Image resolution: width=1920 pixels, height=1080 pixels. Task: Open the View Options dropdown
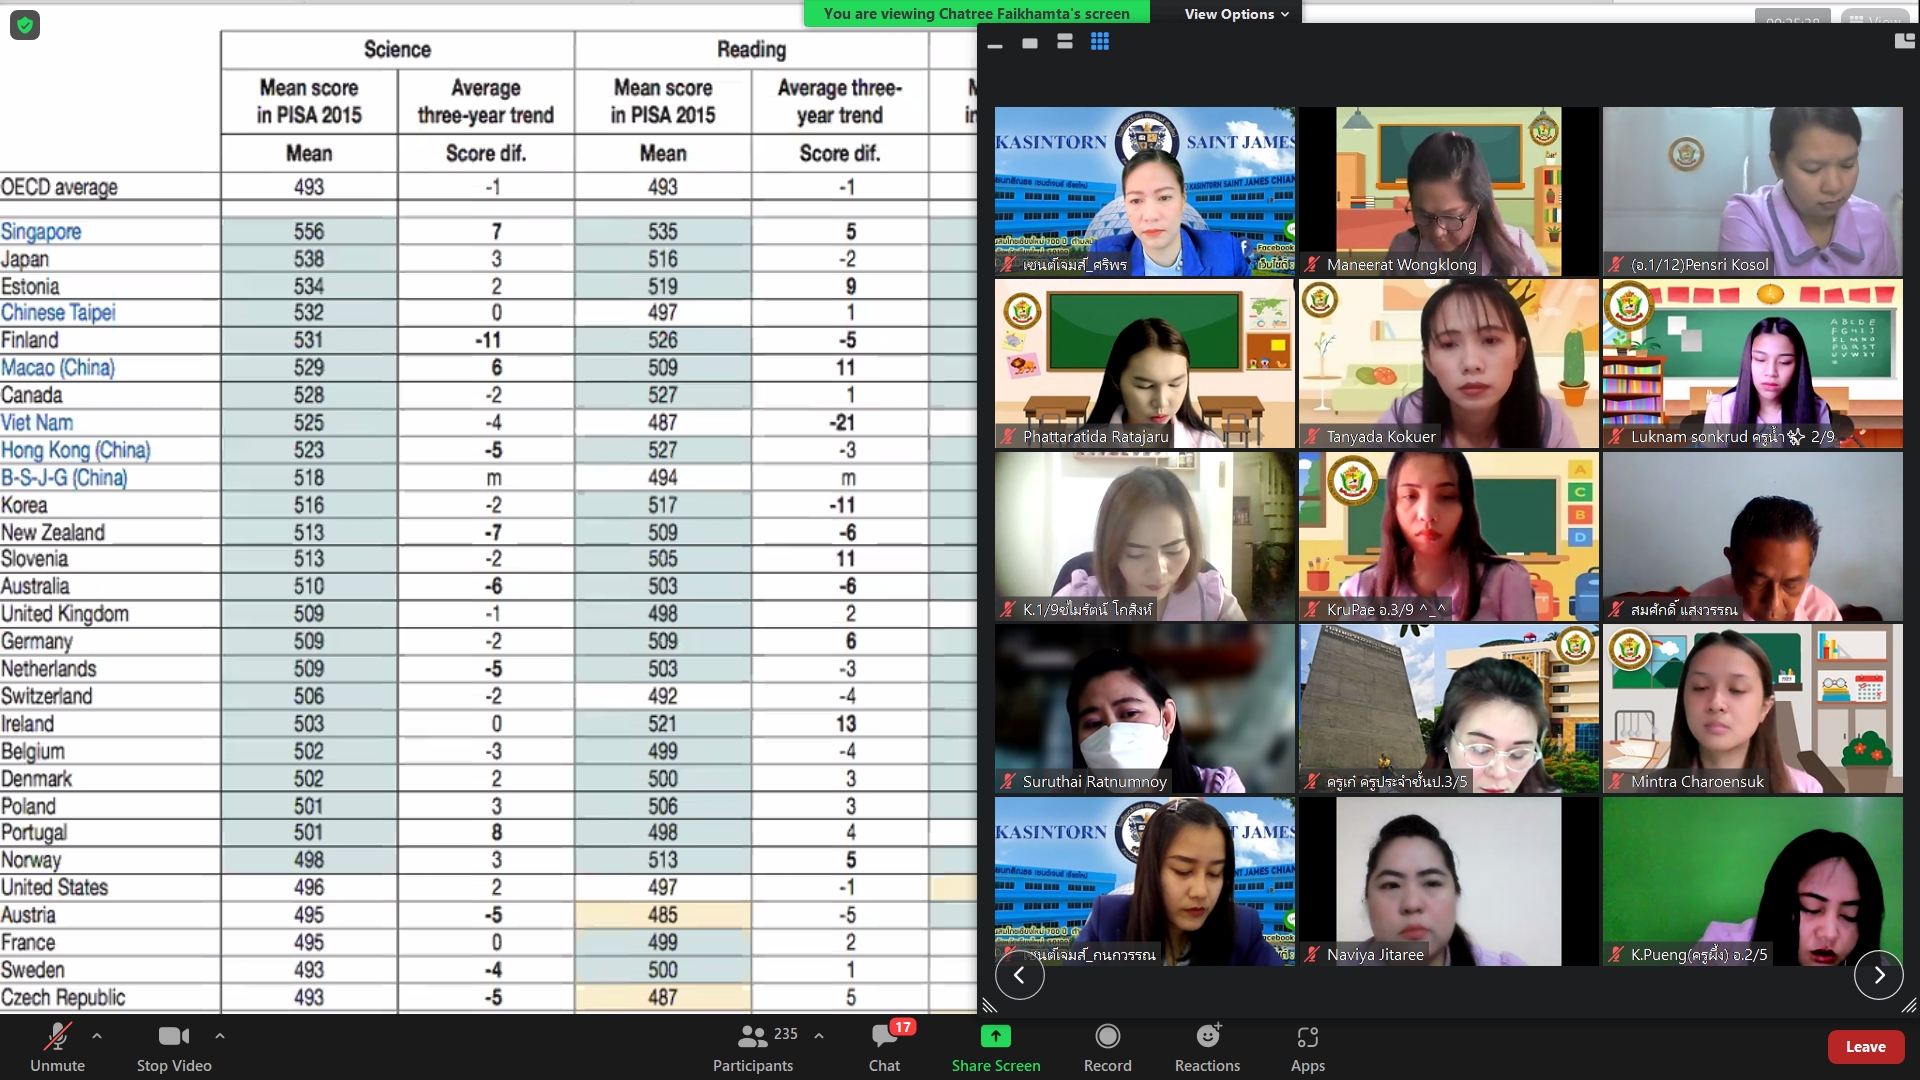pos(1236,14)
